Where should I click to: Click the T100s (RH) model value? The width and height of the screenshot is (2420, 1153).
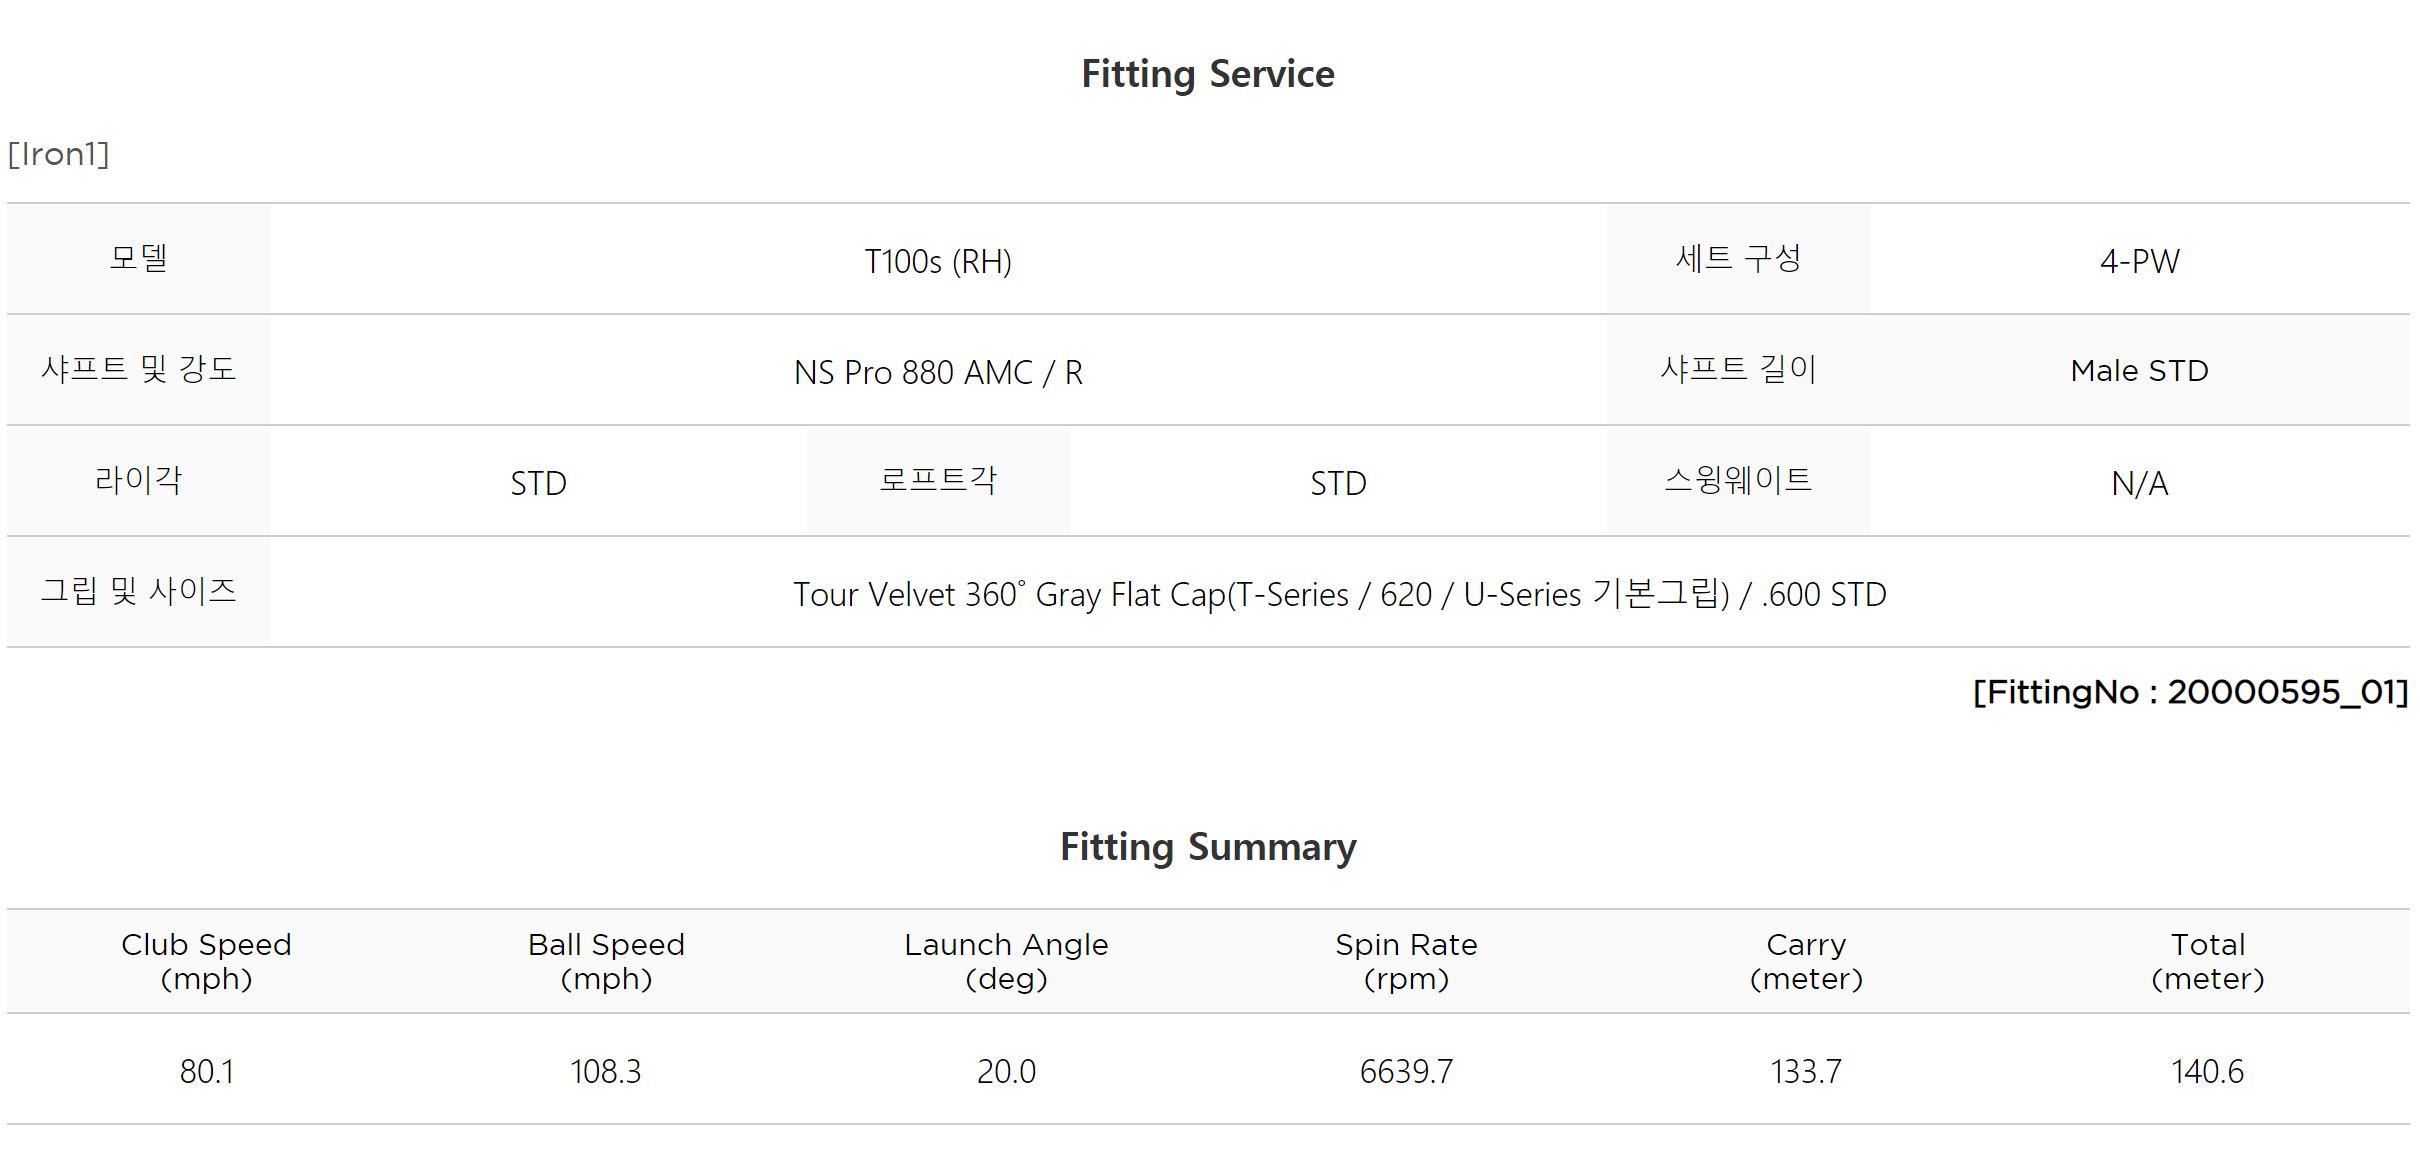(x=938, y=261)
